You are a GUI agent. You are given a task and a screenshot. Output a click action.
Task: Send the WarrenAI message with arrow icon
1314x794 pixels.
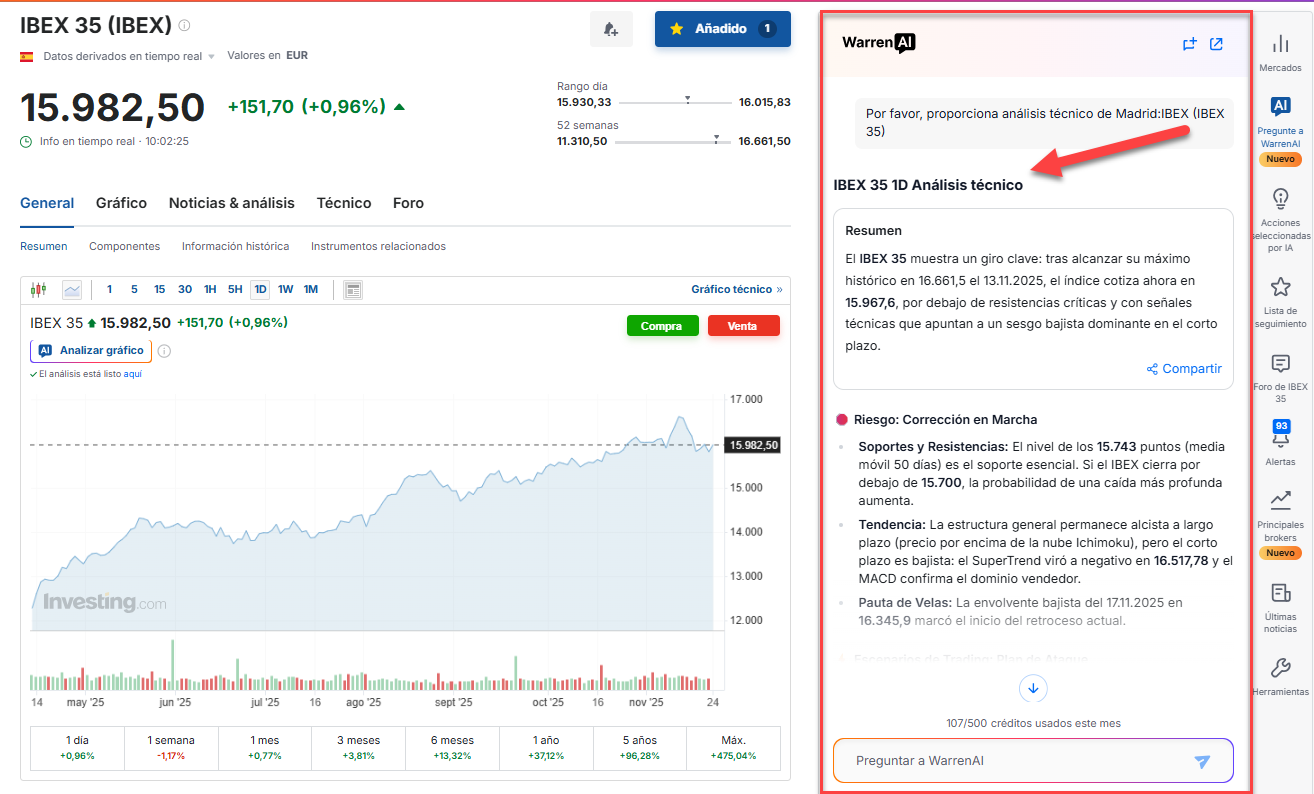[x=1203, y=762]
